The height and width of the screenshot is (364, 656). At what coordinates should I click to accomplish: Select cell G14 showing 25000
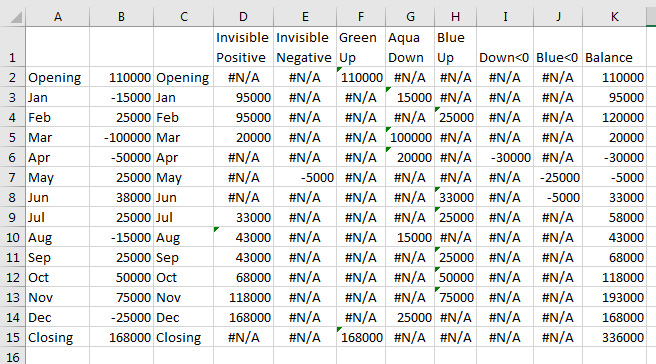coord(410,317)
